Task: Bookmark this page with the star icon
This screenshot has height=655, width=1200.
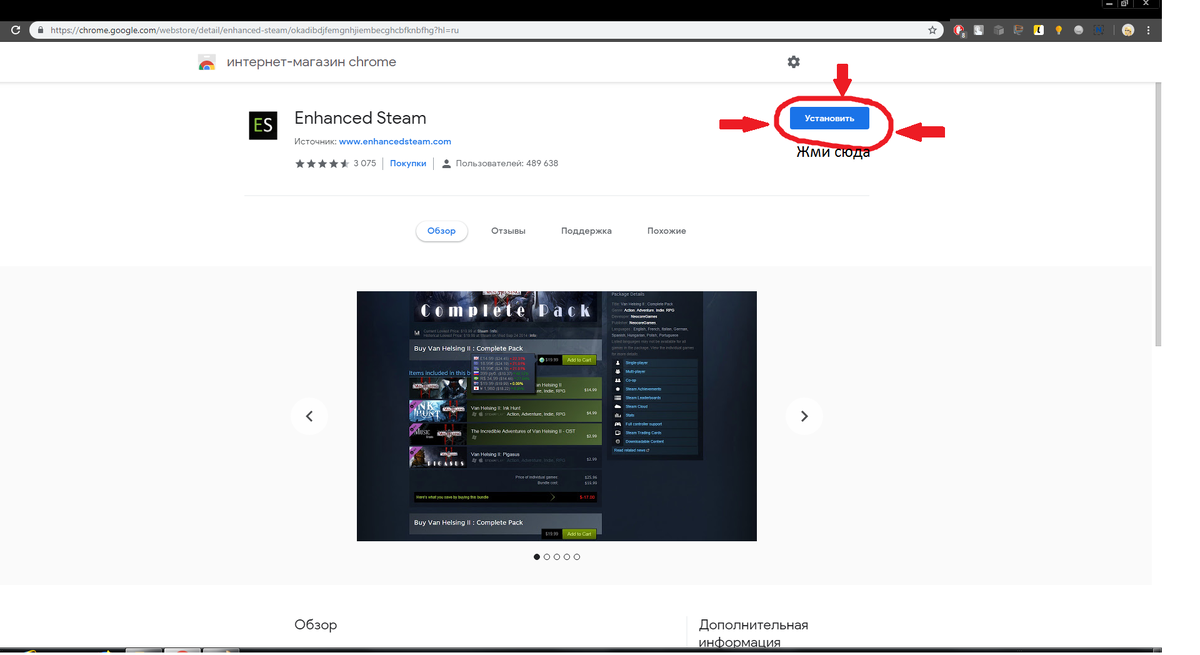Action: point(933,31)
